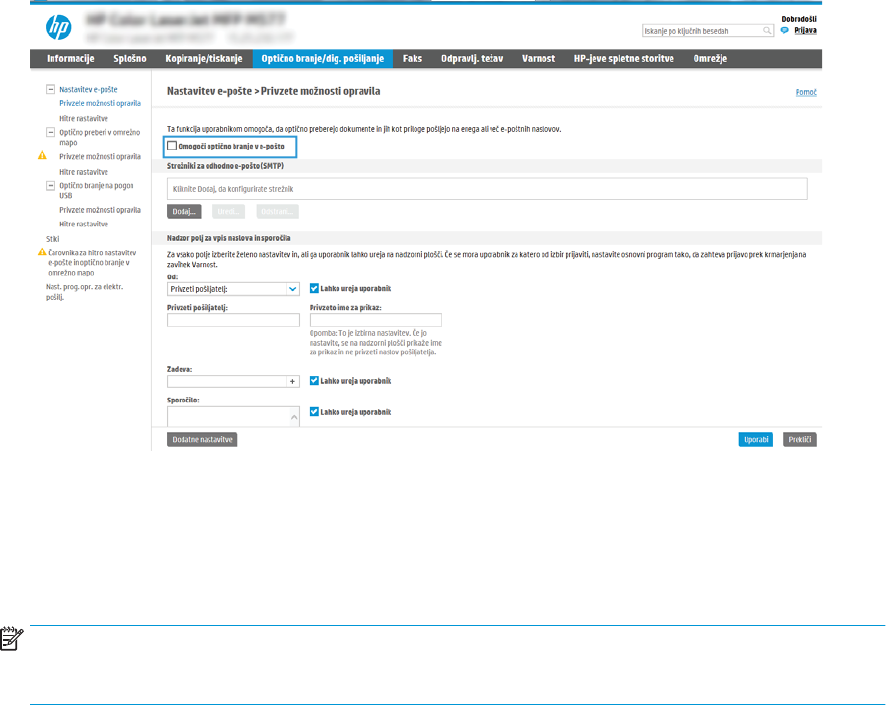Click the blue chat bubble icon beside Prijava
Image resolution: width=886 pixels, height=705 pixels.
point(784,31)
